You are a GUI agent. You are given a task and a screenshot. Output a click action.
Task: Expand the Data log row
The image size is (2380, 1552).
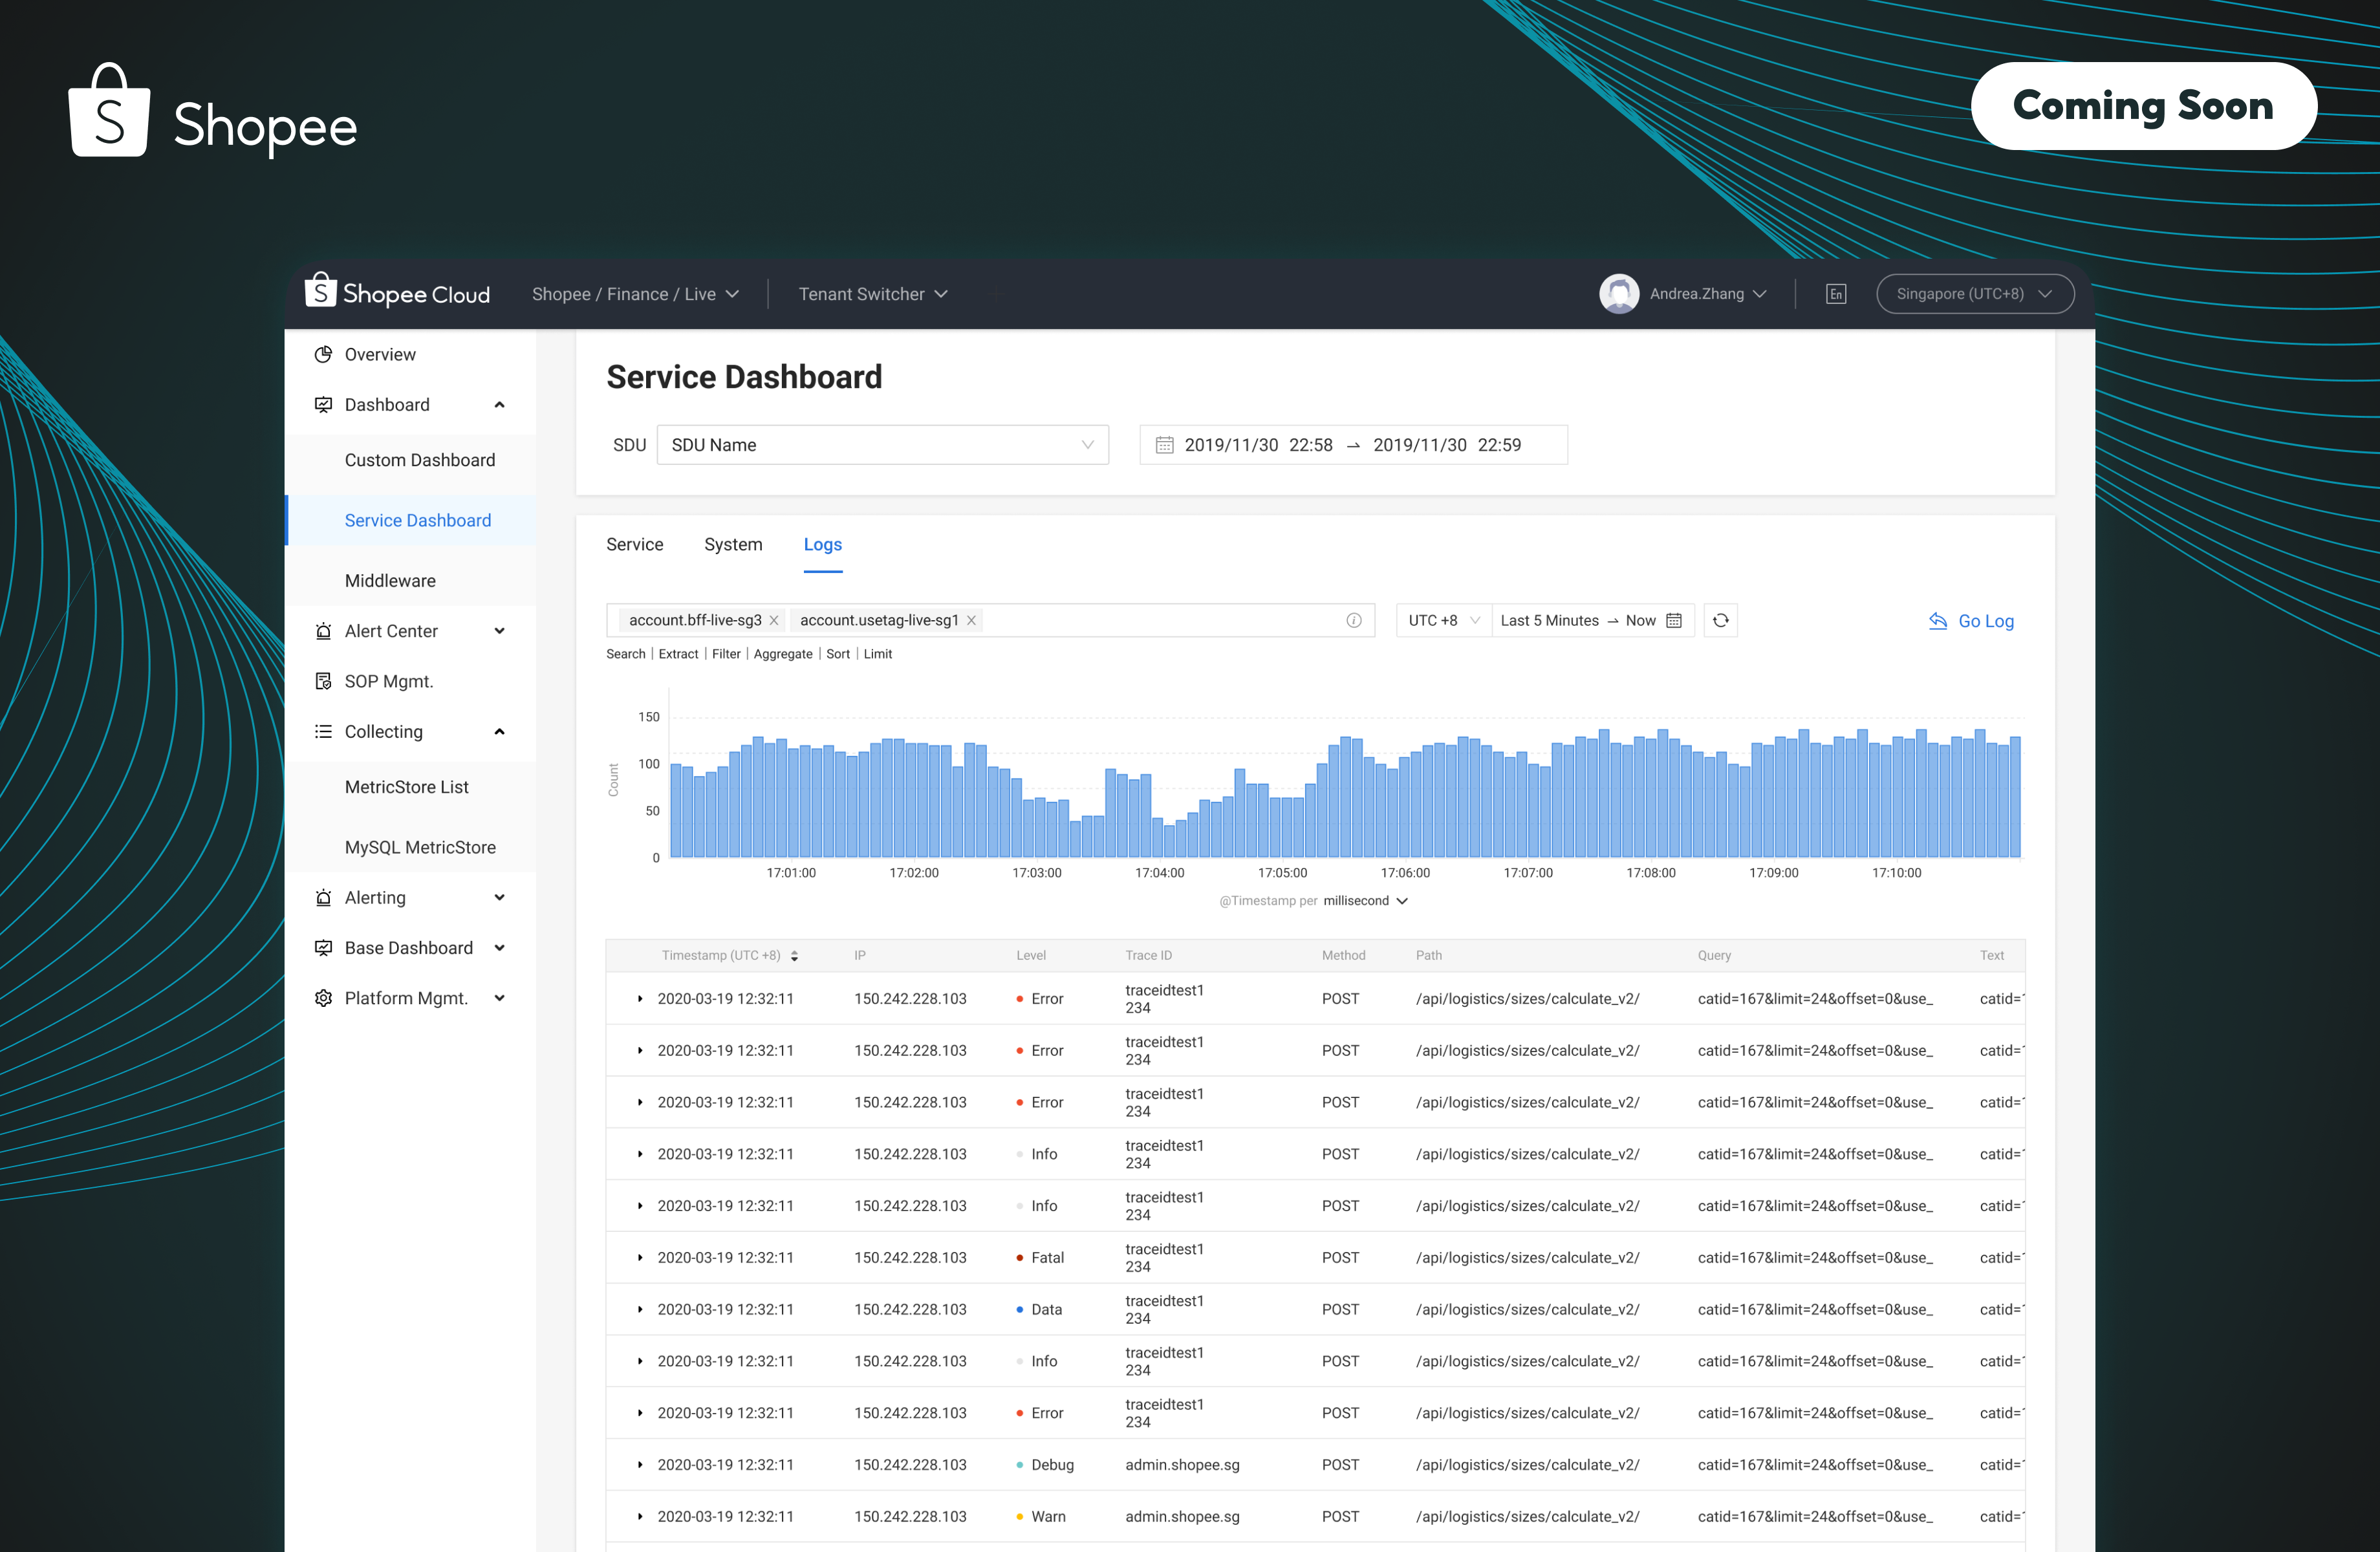click(640, 1309)
